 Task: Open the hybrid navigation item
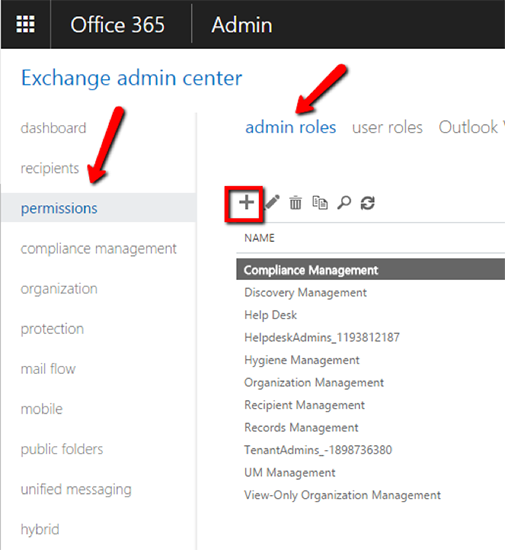click(40, 529)
